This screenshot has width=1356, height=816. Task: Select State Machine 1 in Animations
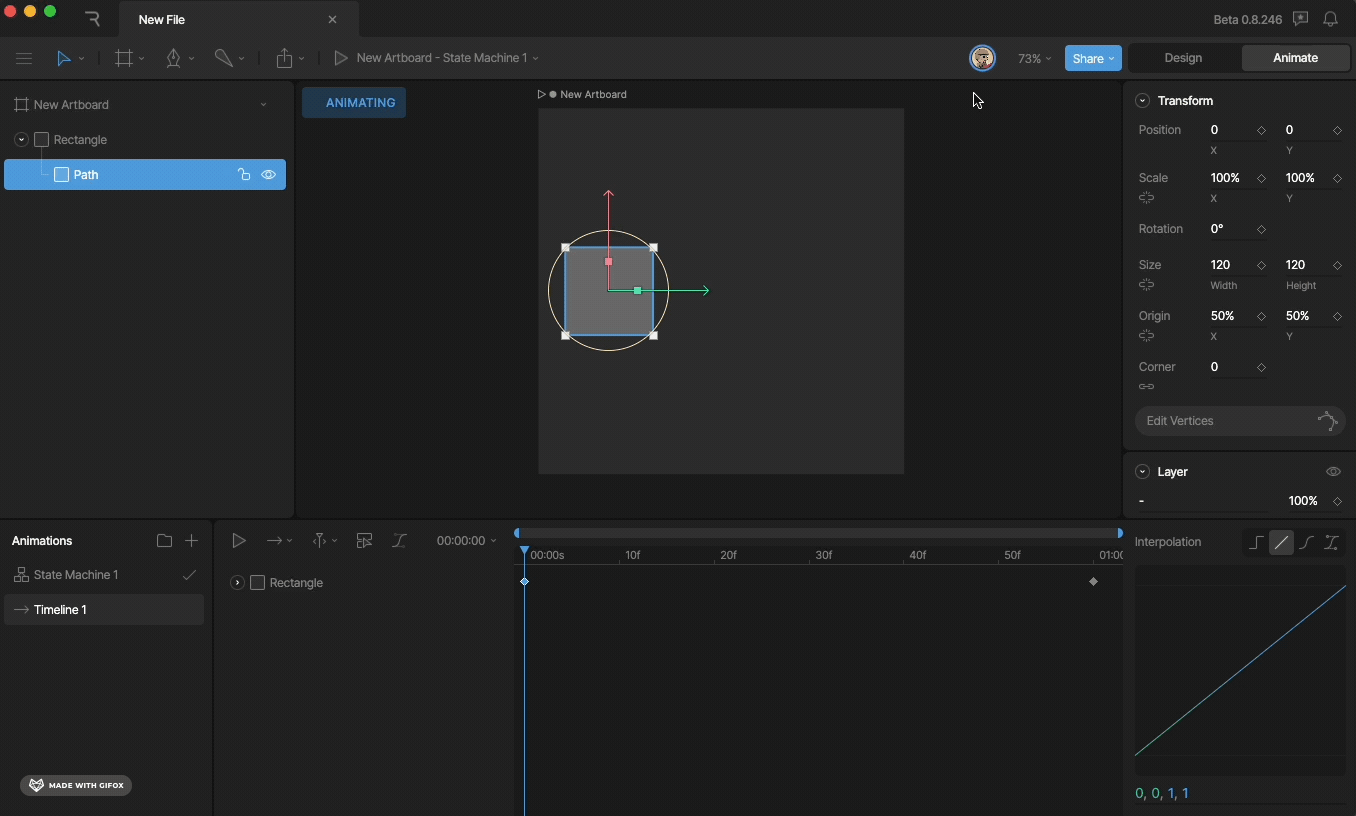(76, 575)
